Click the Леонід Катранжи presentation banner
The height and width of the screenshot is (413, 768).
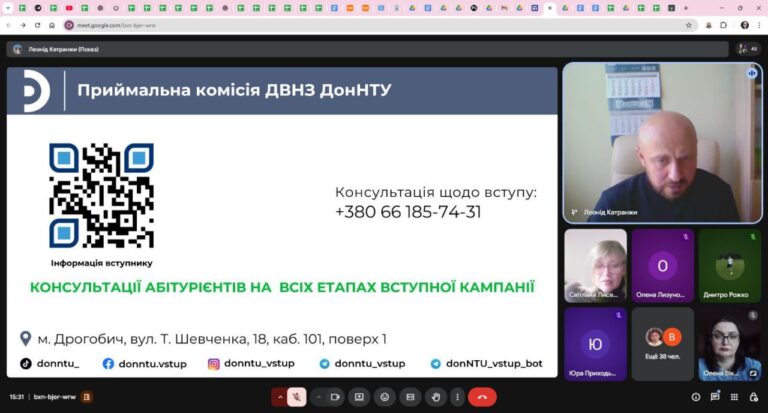coord(367,49)
